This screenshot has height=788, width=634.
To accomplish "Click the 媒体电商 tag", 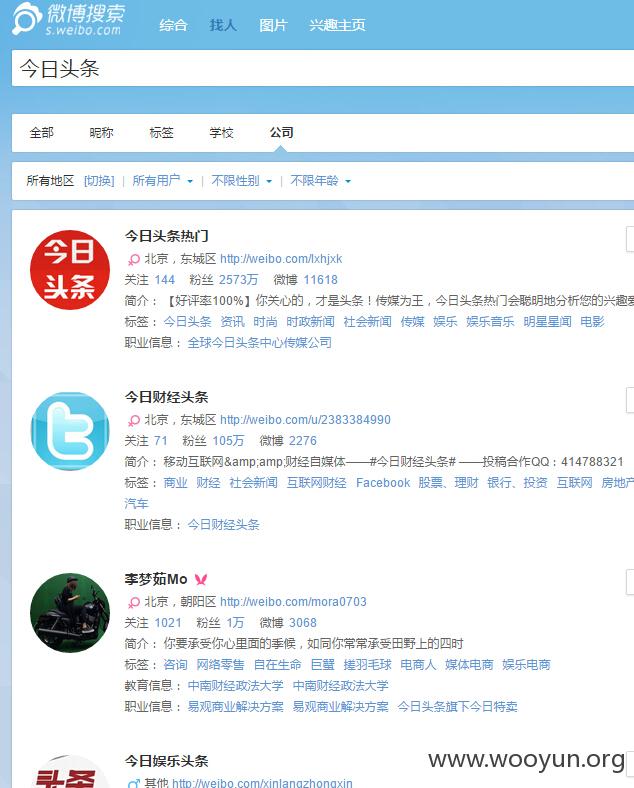I will (469, 665).
